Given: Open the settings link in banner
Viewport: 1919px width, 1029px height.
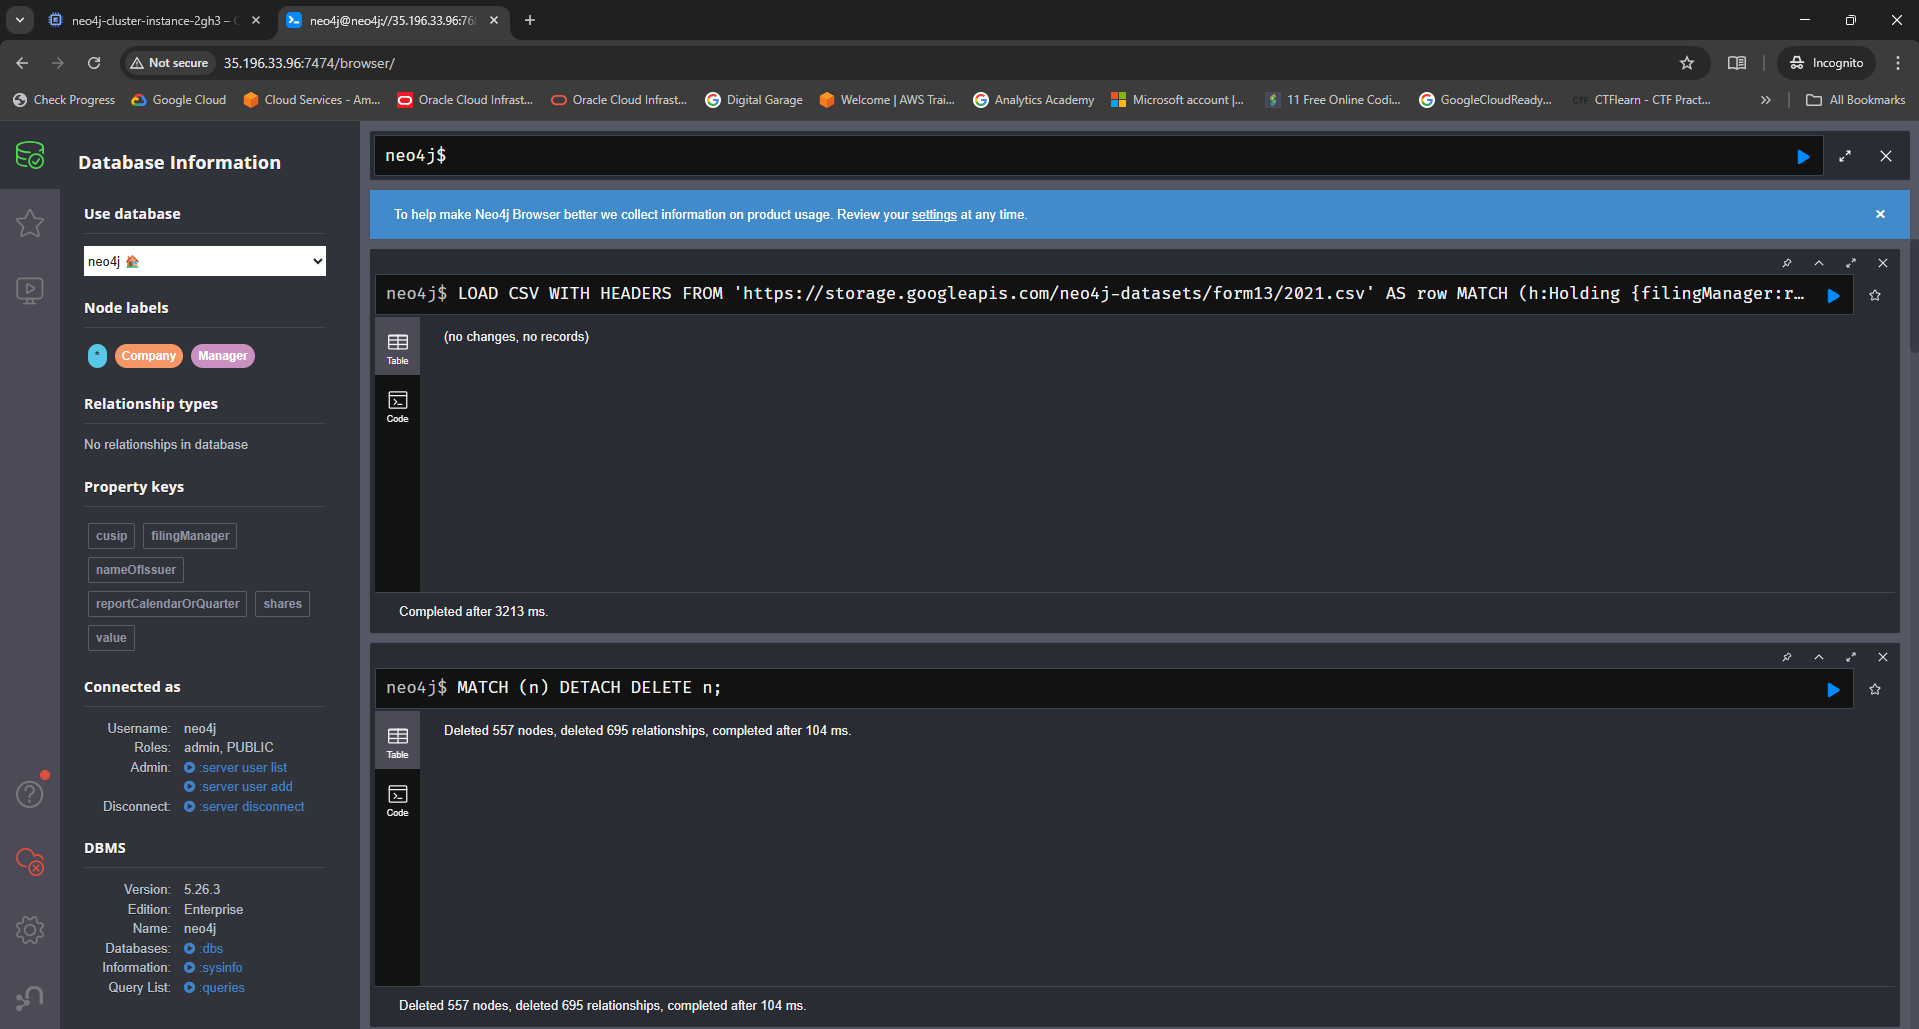Looking at the screenshot, I should pos(934,215).
